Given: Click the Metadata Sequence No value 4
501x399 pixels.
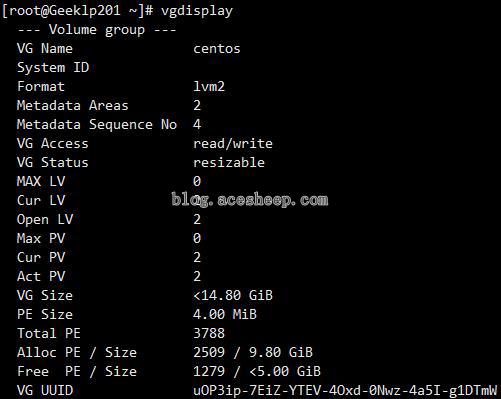Looking at the screenshot, I should click(x=197, y=125).
